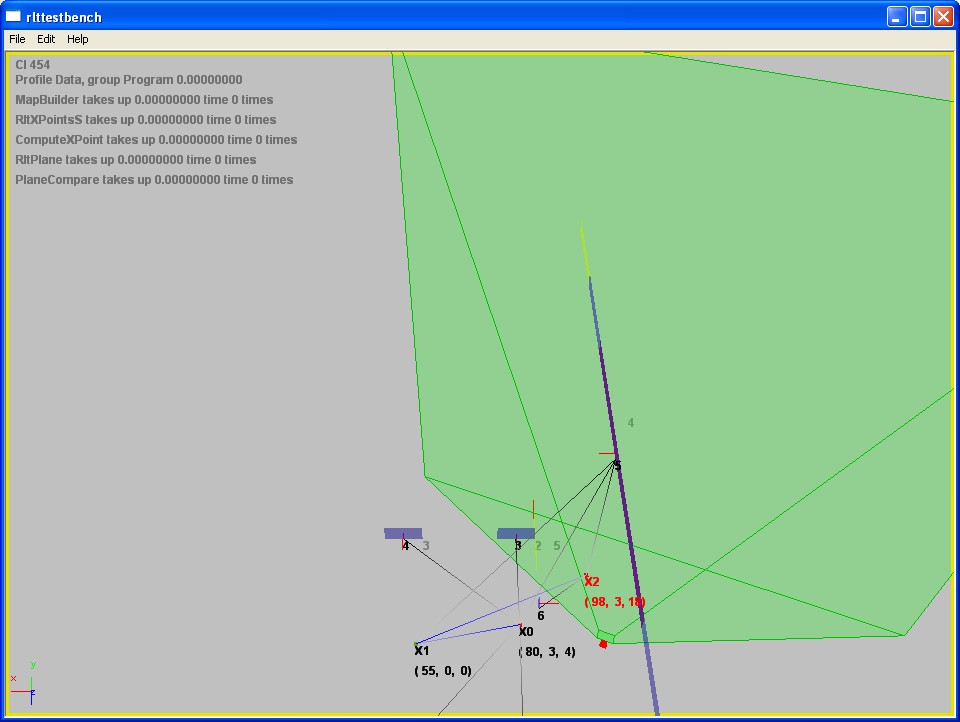Select the red X2 point label
The height and width of the screenshot is (722, 960).
click(x=591, y=581)
